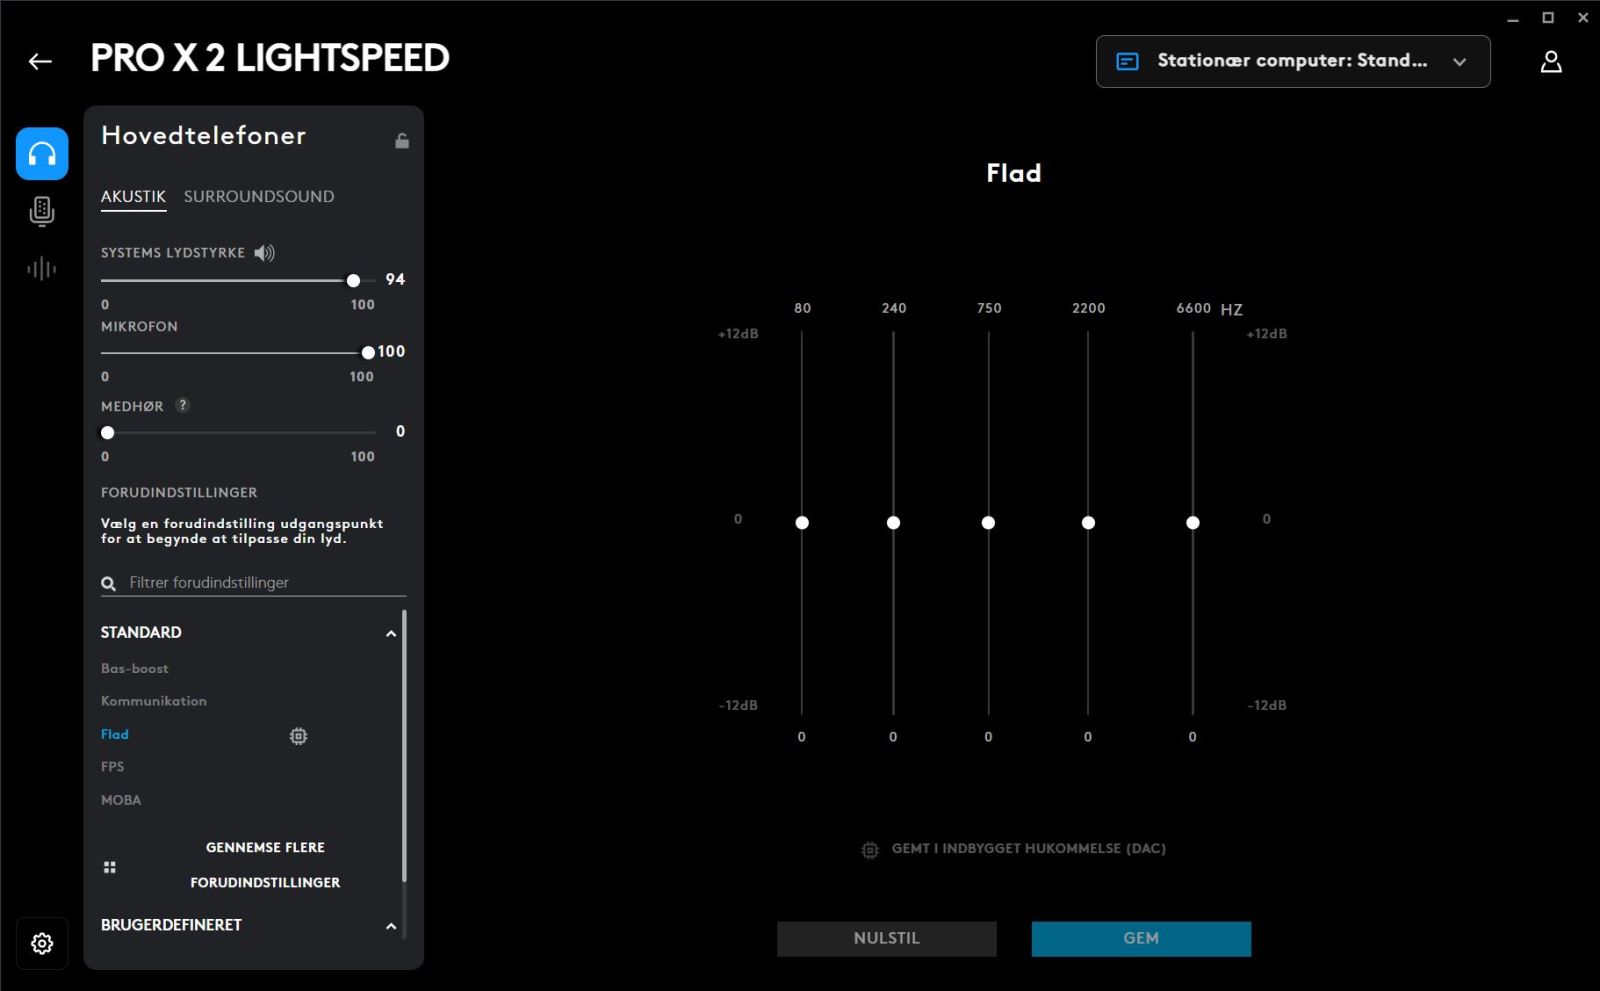The image size is (1600, 991).
Task: Click the 2200 Hz equalizer band handle
Action: point(1088,523)
